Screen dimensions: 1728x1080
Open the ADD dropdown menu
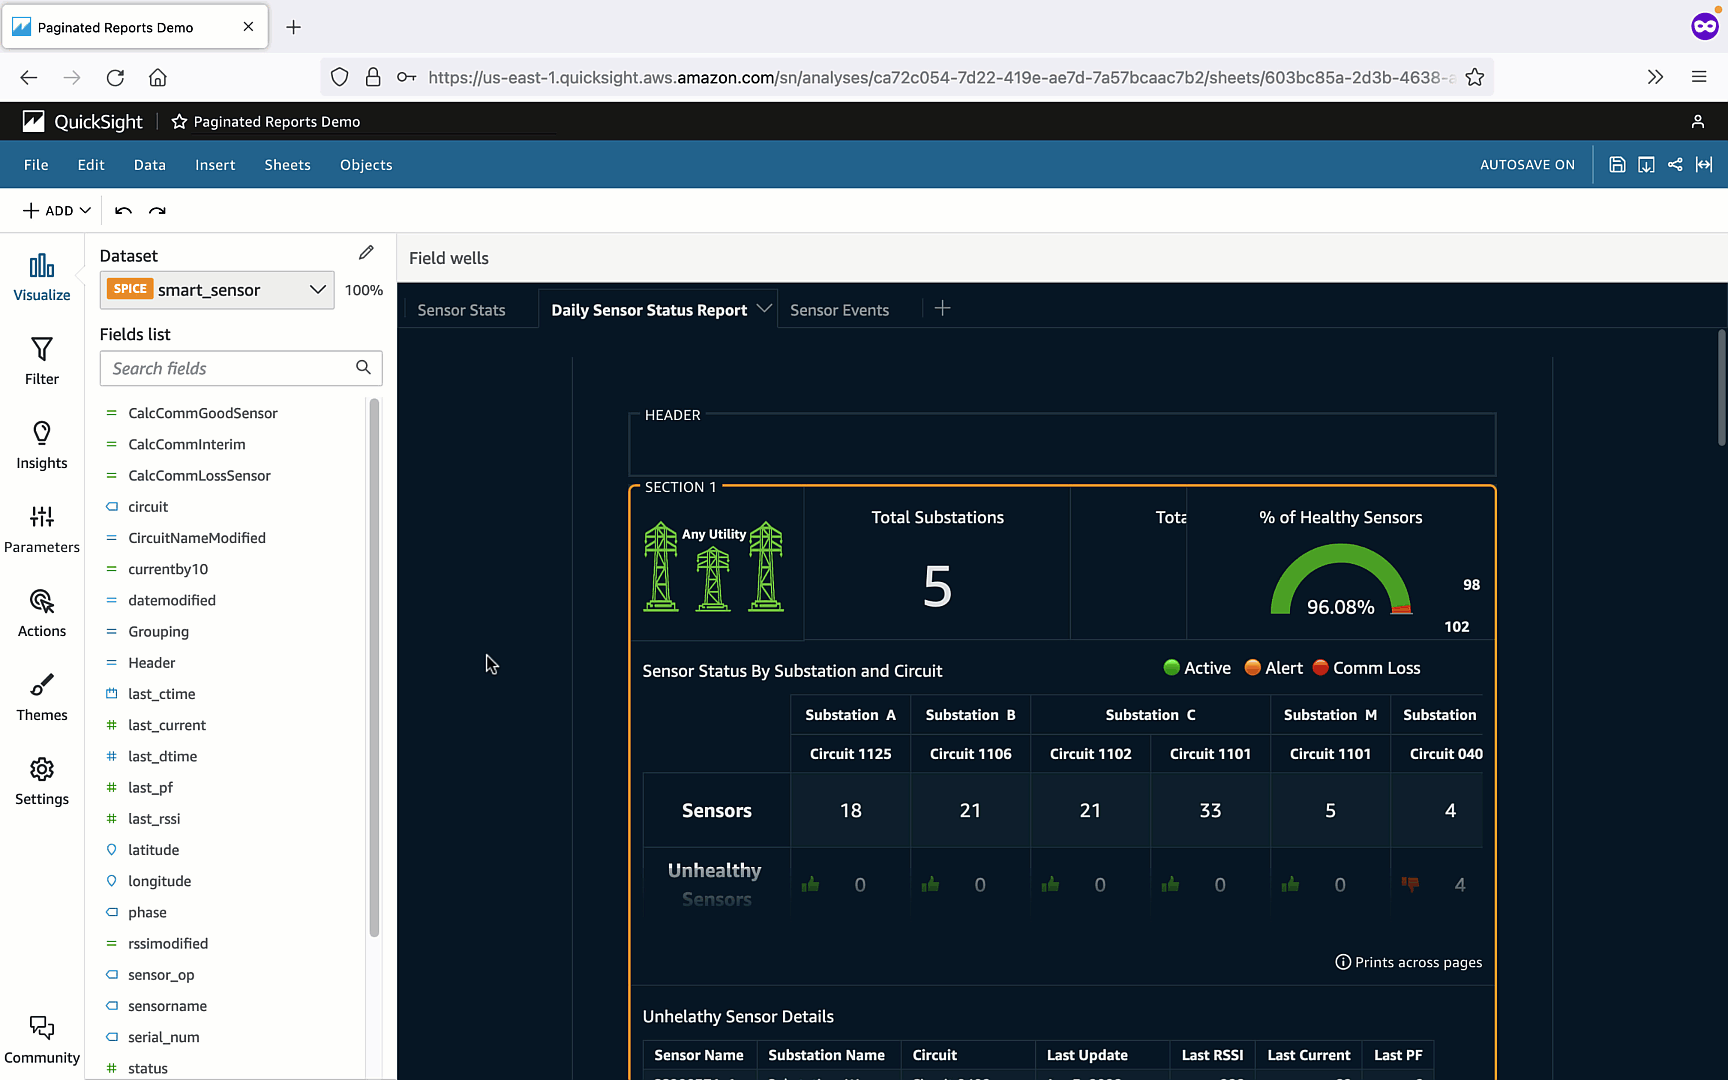pyautogui.click(x=57, y=211)
